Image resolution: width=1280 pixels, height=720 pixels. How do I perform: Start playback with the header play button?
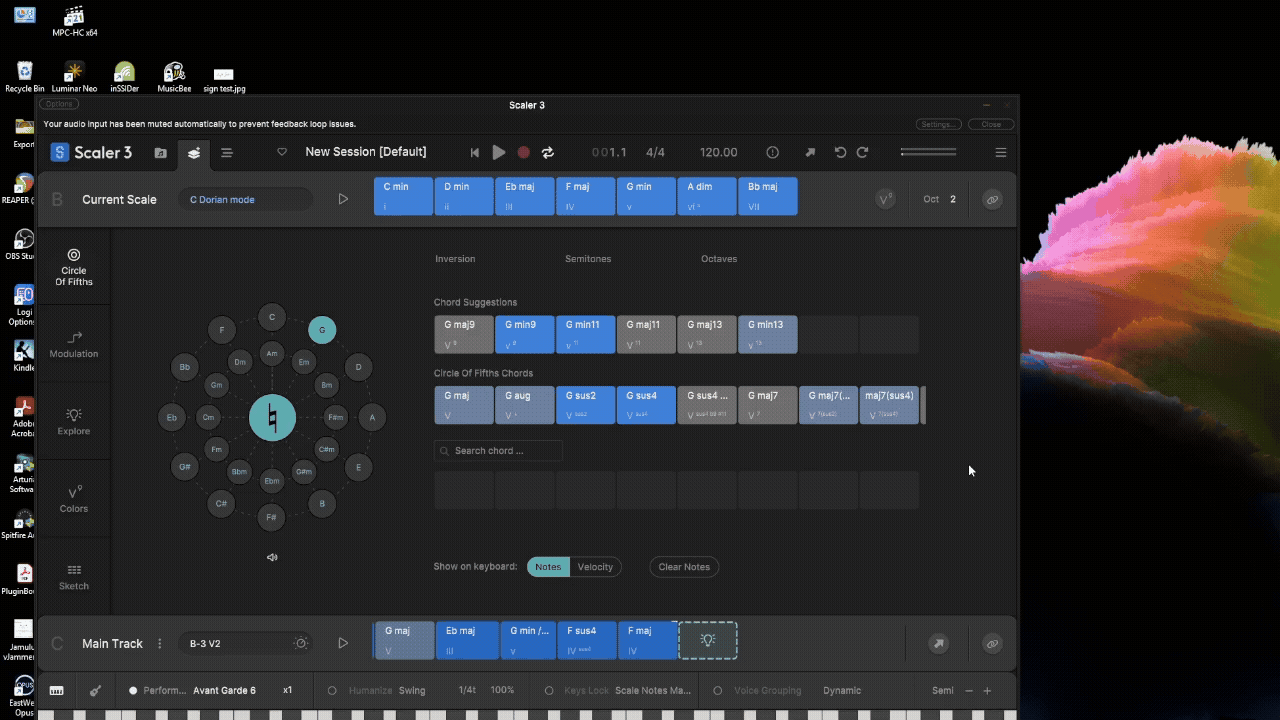[499, 153]
